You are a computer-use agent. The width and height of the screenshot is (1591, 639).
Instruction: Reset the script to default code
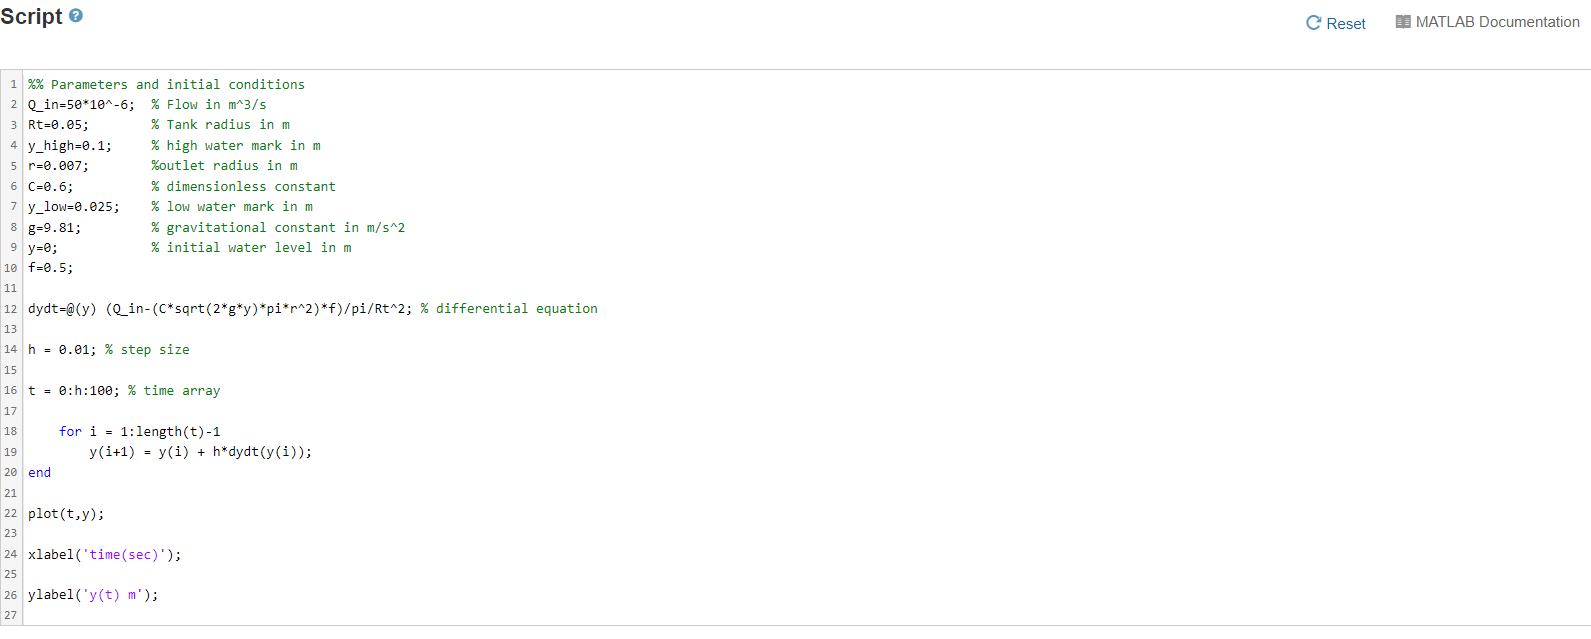pyautogui.click(x=1336, y=21)
